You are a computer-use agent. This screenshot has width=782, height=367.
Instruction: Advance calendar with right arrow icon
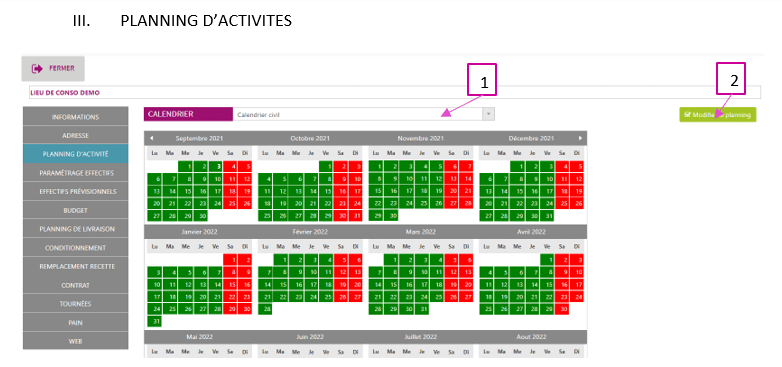pos(580,138)
